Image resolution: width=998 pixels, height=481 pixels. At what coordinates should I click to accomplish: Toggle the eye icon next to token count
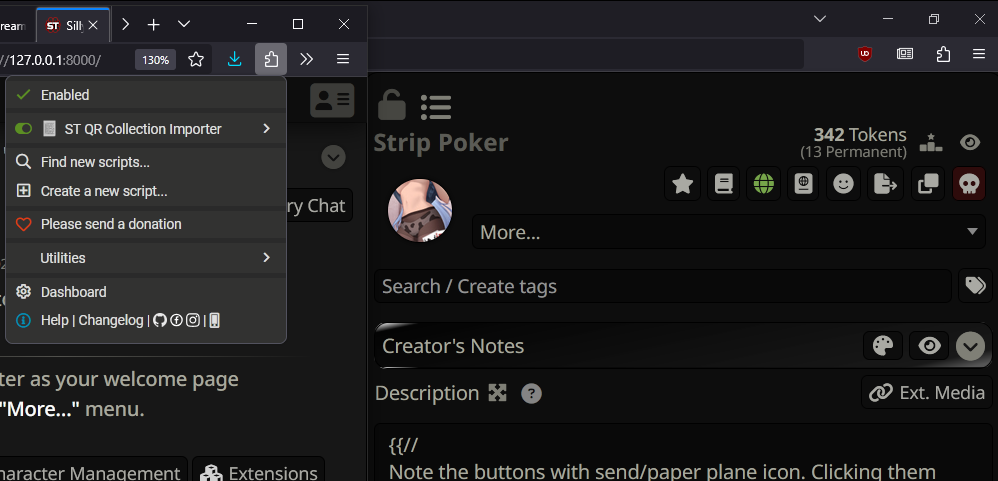970,143
